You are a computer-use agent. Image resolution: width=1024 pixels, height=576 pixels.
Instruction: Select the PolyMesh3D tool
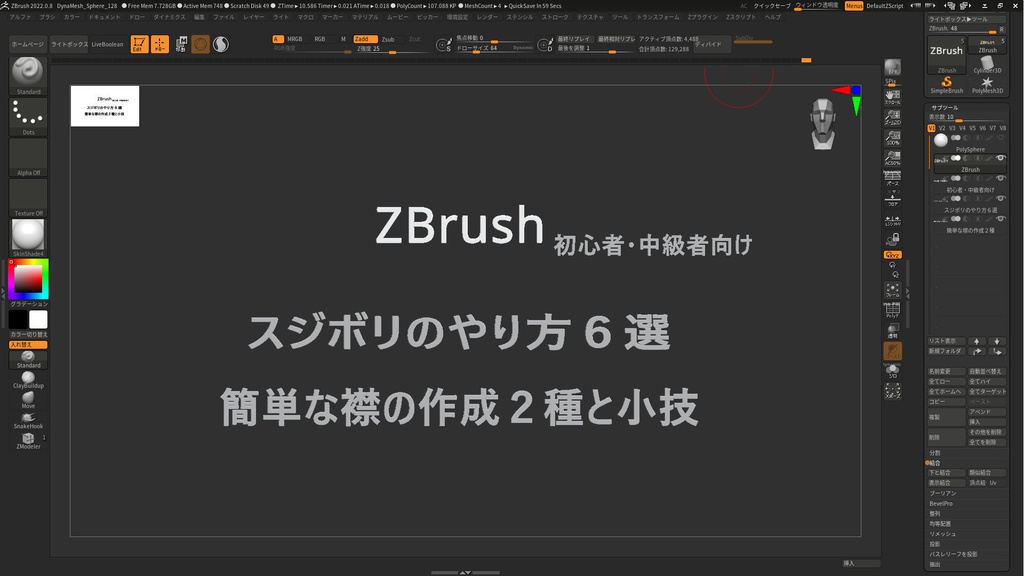pyautogui.click(x=987, y=85)
